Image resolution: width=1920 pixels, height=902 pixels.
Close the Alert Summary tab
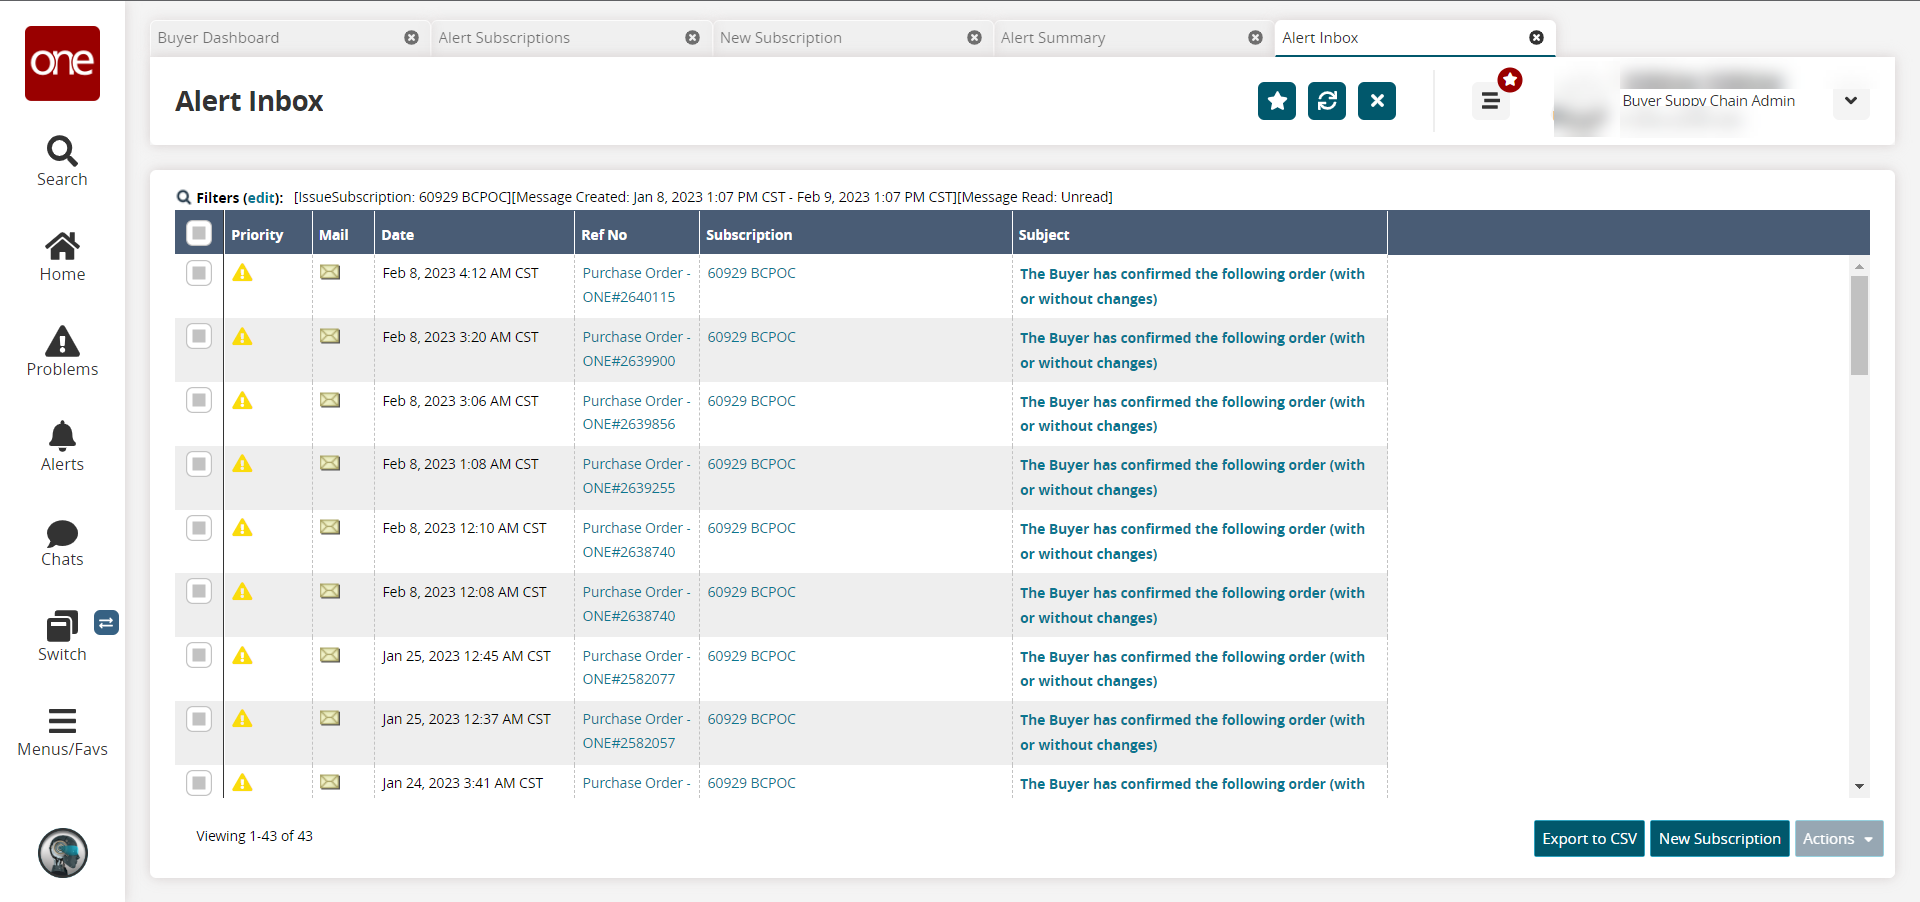pos(1255,38)
